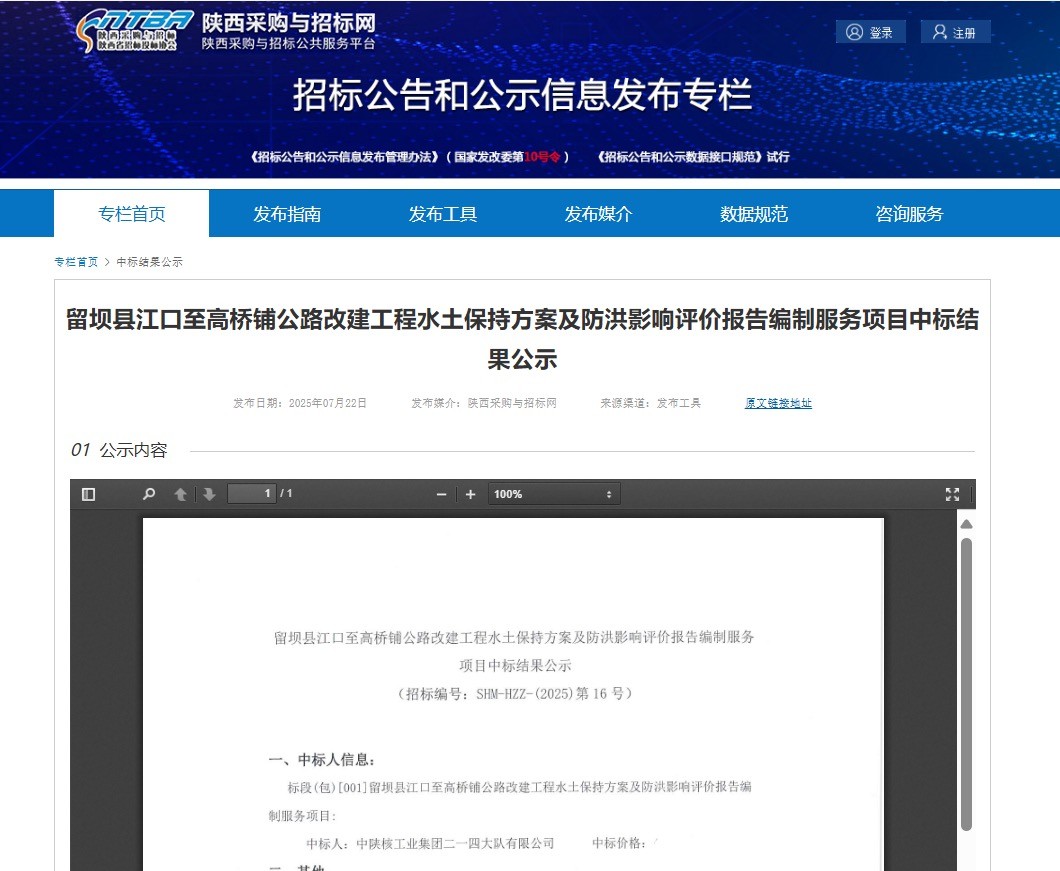
Task: Select 发布媒介 in navigation bar
Action: click(x=598, y=214)
